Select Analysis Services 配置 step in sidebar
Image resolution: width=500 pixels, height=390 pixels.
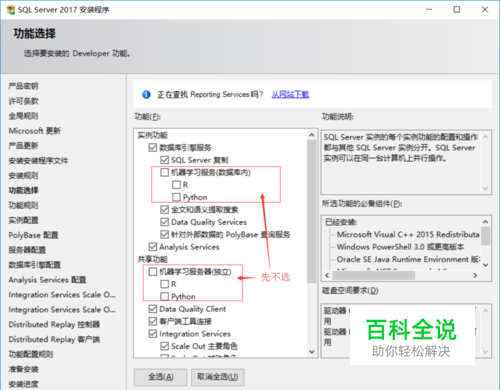(x=47, y=280)
